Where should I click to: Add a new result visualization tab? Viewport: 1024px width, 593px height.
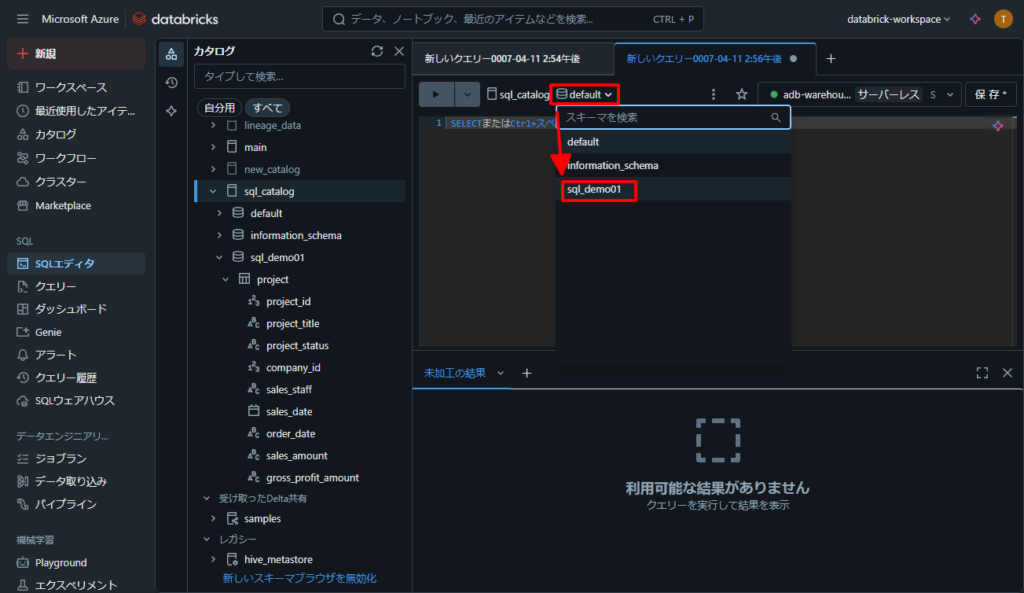tap(526, 373)
